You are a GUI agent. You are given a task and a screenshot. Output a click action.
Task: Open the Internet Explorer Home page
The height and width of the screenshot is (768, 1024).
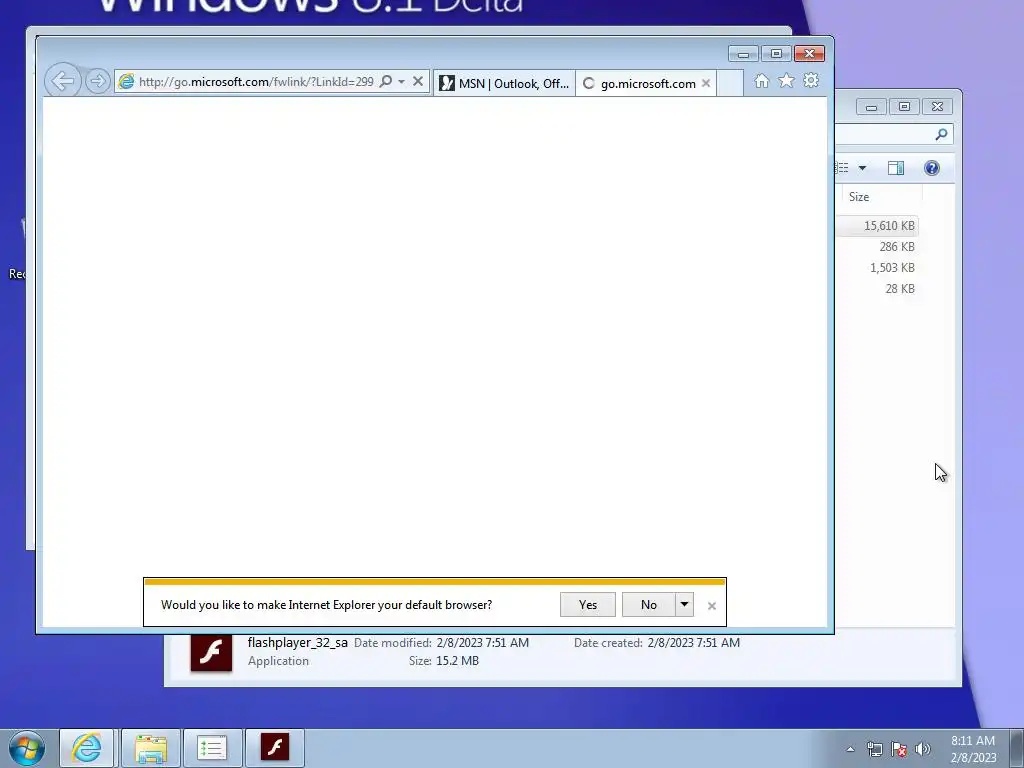tap(761, 81)
